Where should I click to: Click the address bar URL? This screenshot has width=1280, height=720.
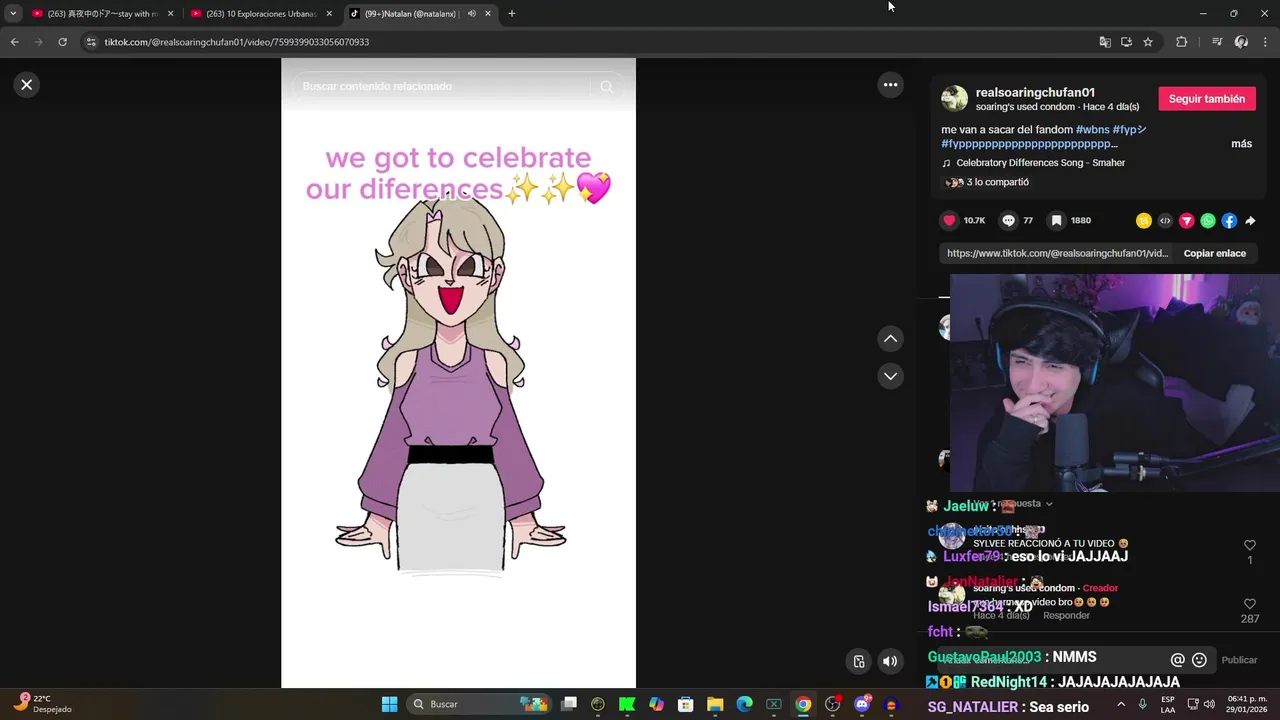click(x=237, y=42)
